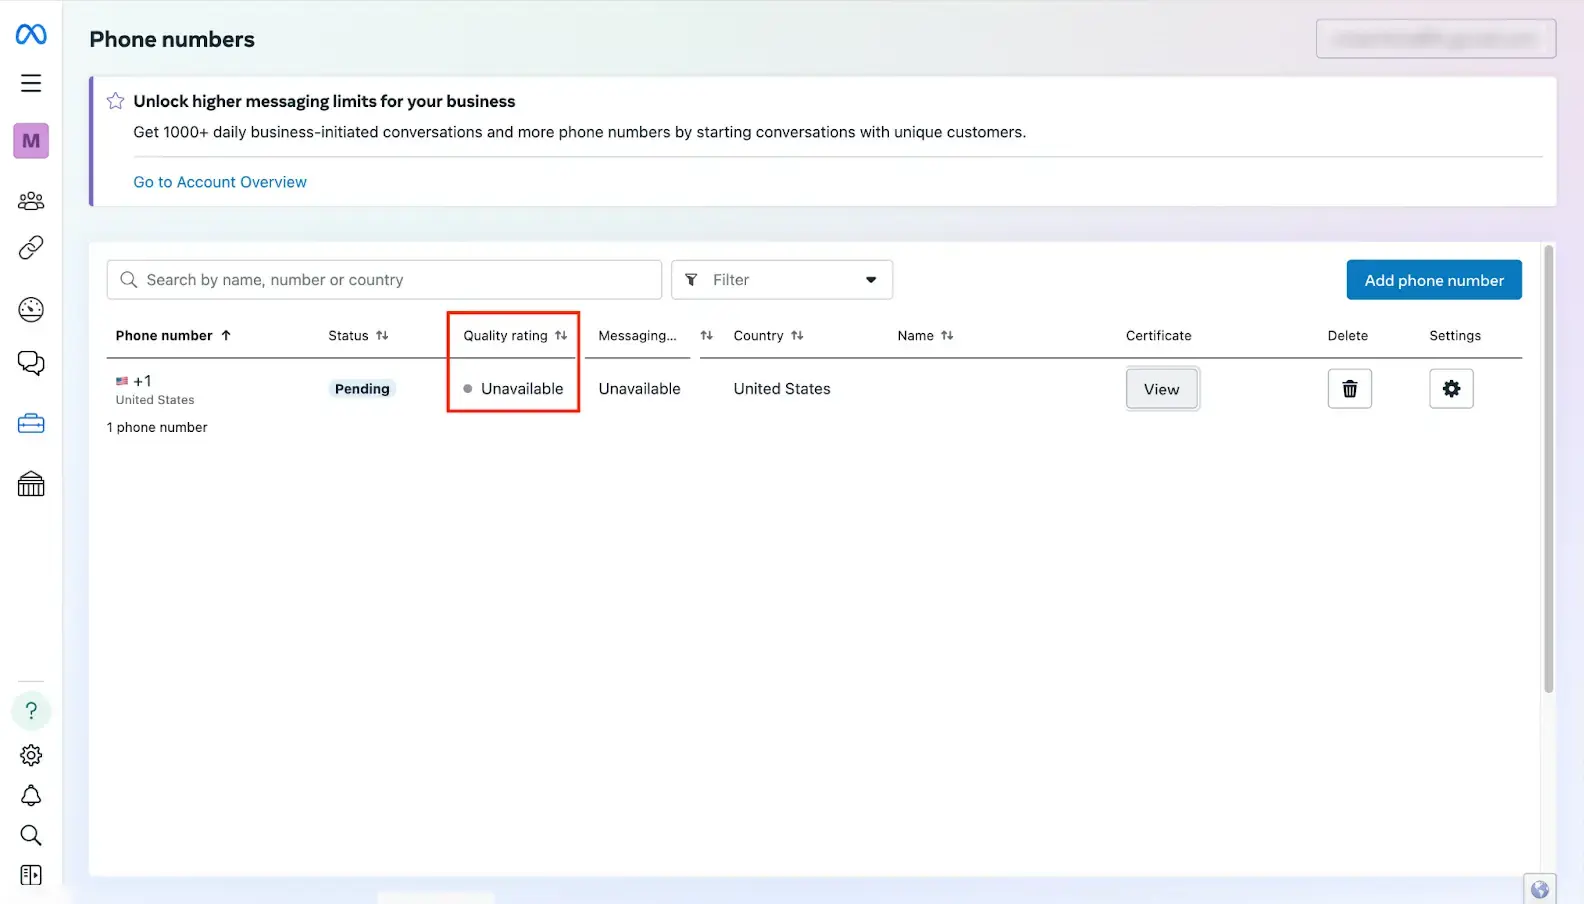Follow the Go to Account Overview link

tap(220, 182)
